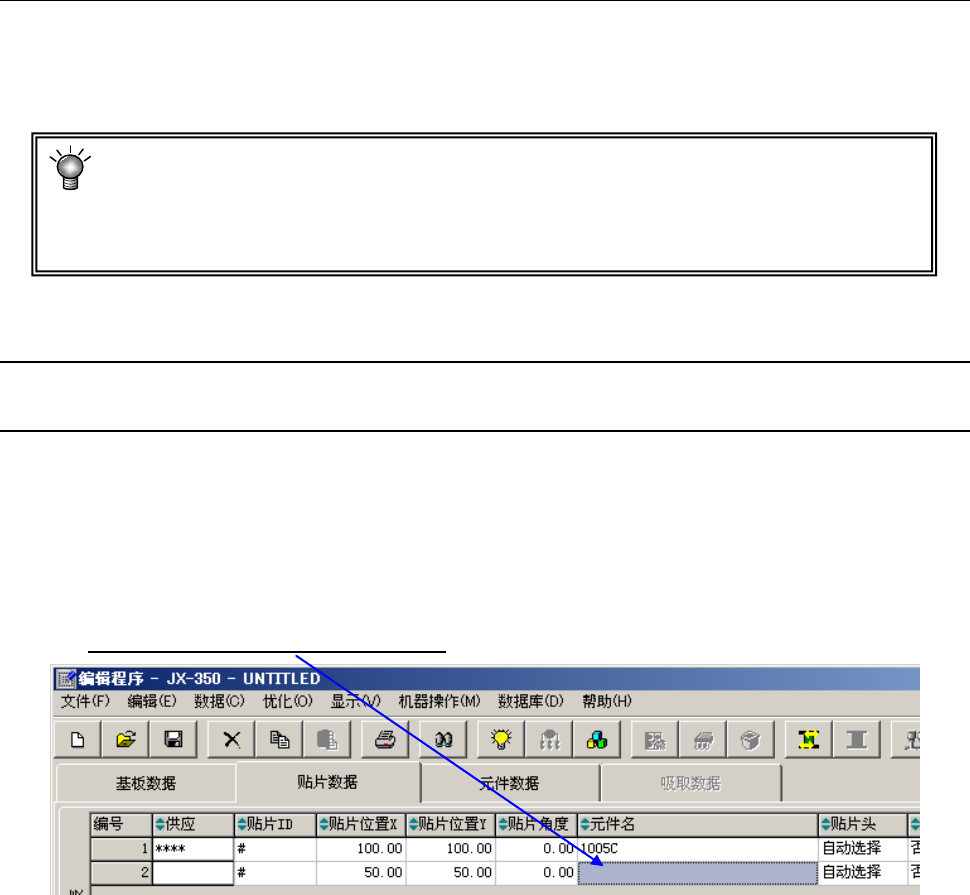Sort by the 贴片角度 column header
This screenshot has height=895, width=970.
click(536, 824)
